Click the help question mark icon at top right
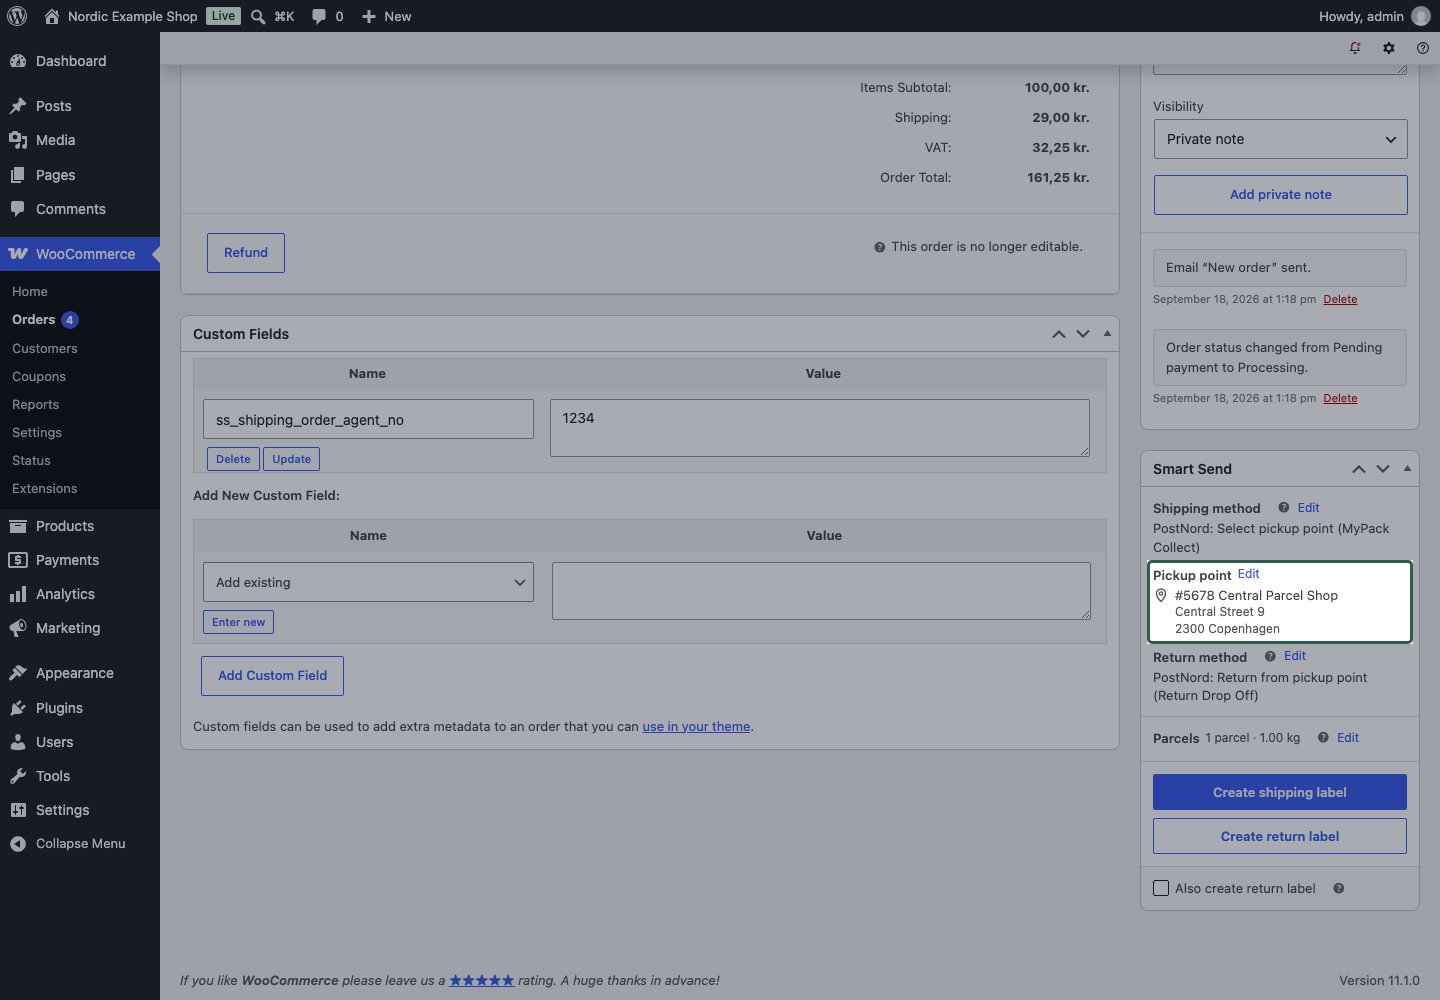Image resolution: width=1440 pixels, height=1000 pixels. pos(1423,48)
